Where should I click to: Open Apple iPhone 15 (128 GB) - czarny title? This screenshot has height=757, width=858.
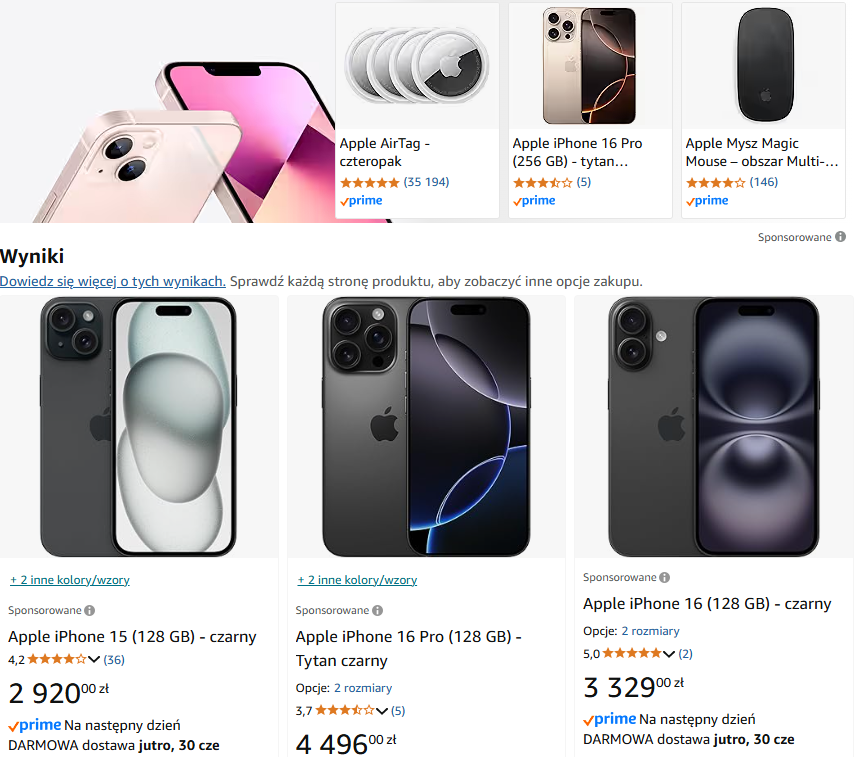[132, 636]
